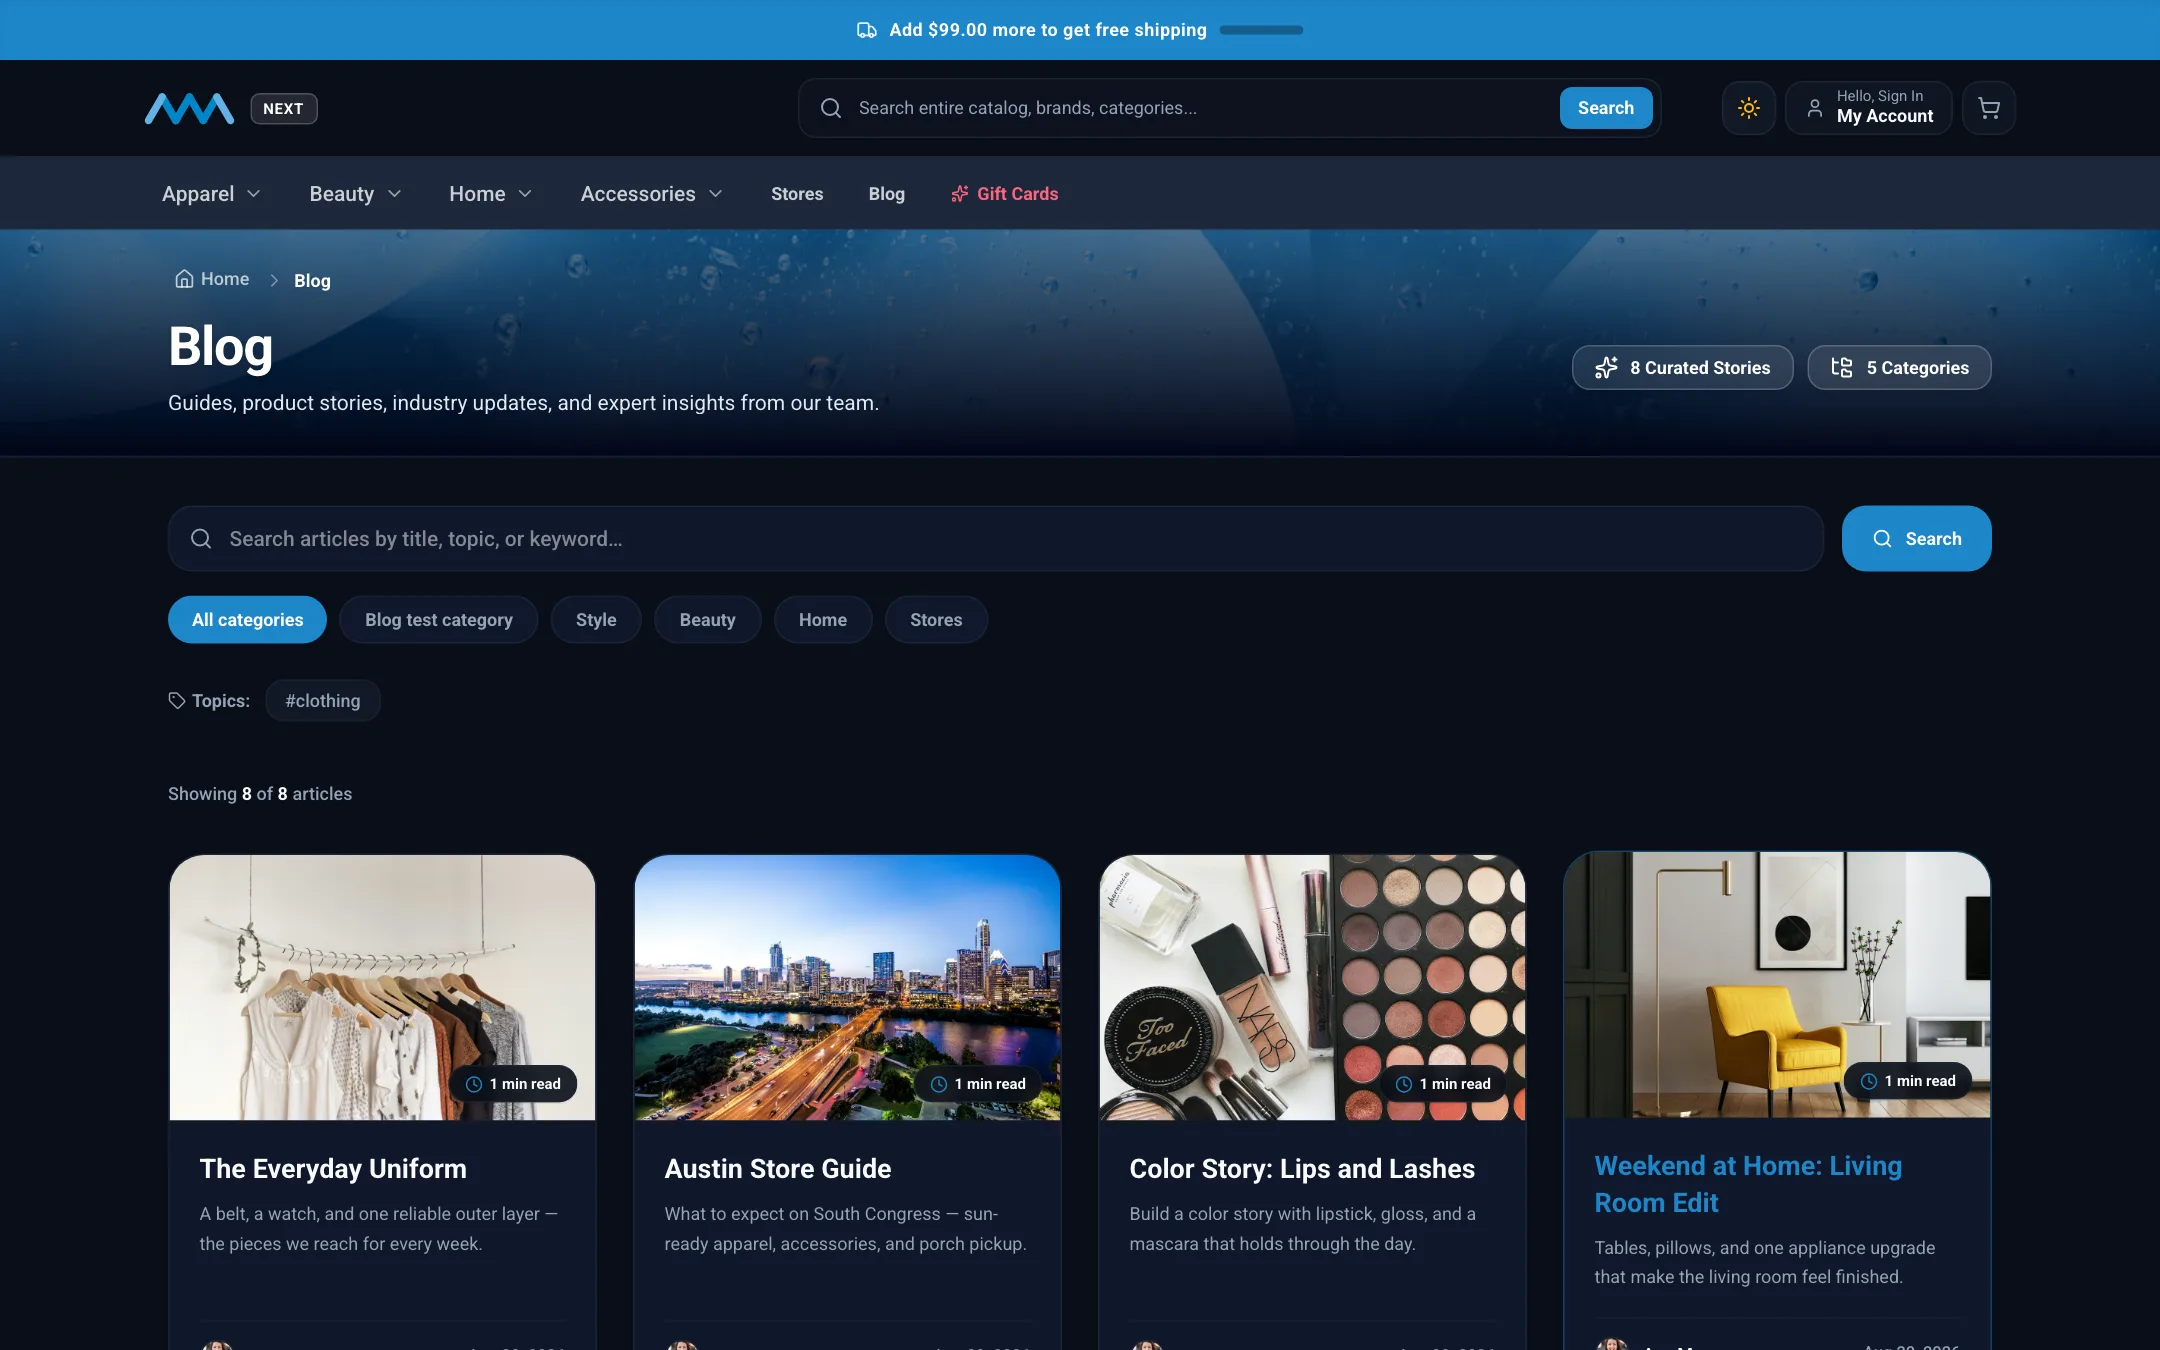
Task: Click the folder tree icon on Categories badge
Action: tap(1842, 368)
